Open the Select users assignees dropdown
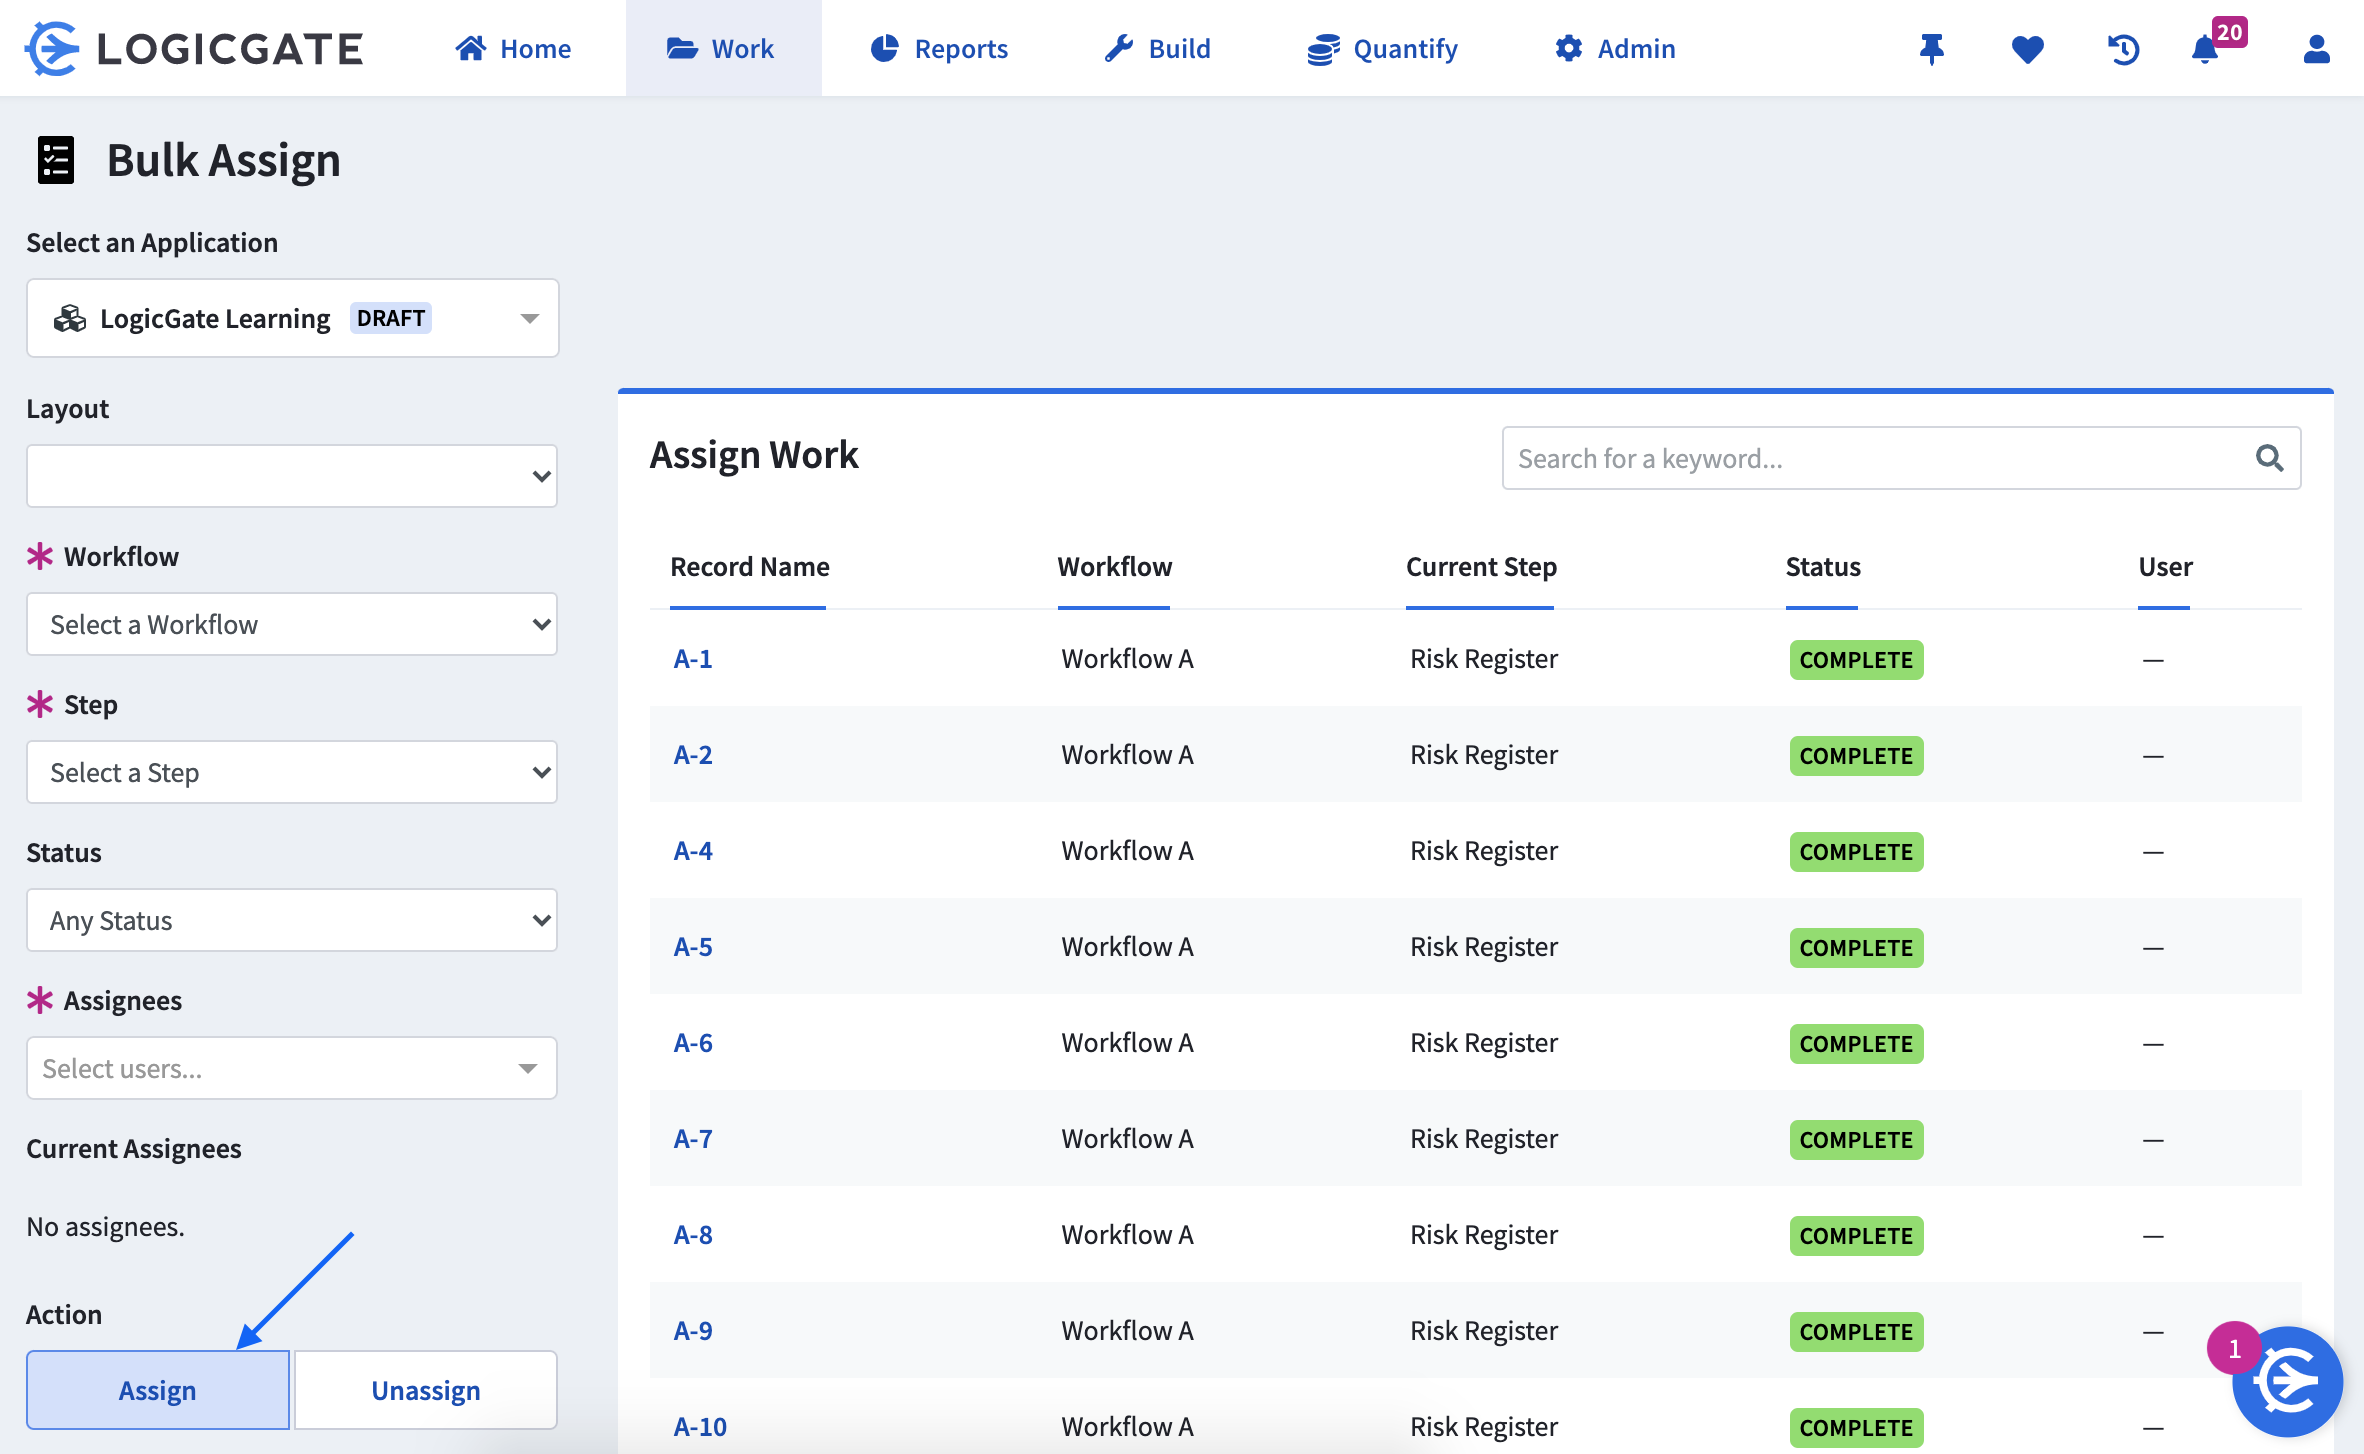2364x1454 pixels. click(x=292, y=1068)
